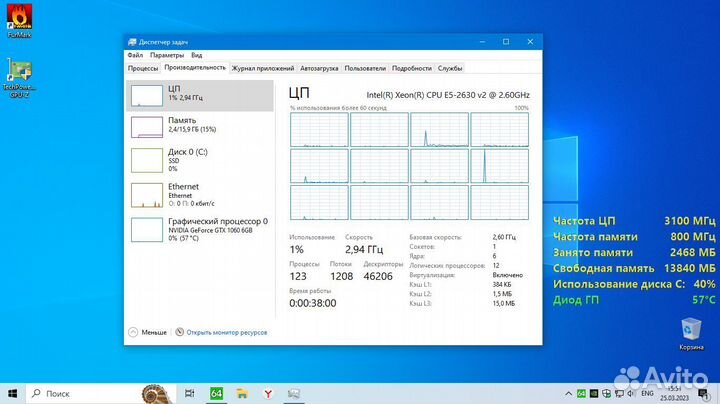This screenshot has height=404, width=720.
Task: Click the Windows Start button
Action: click(12, 393)
